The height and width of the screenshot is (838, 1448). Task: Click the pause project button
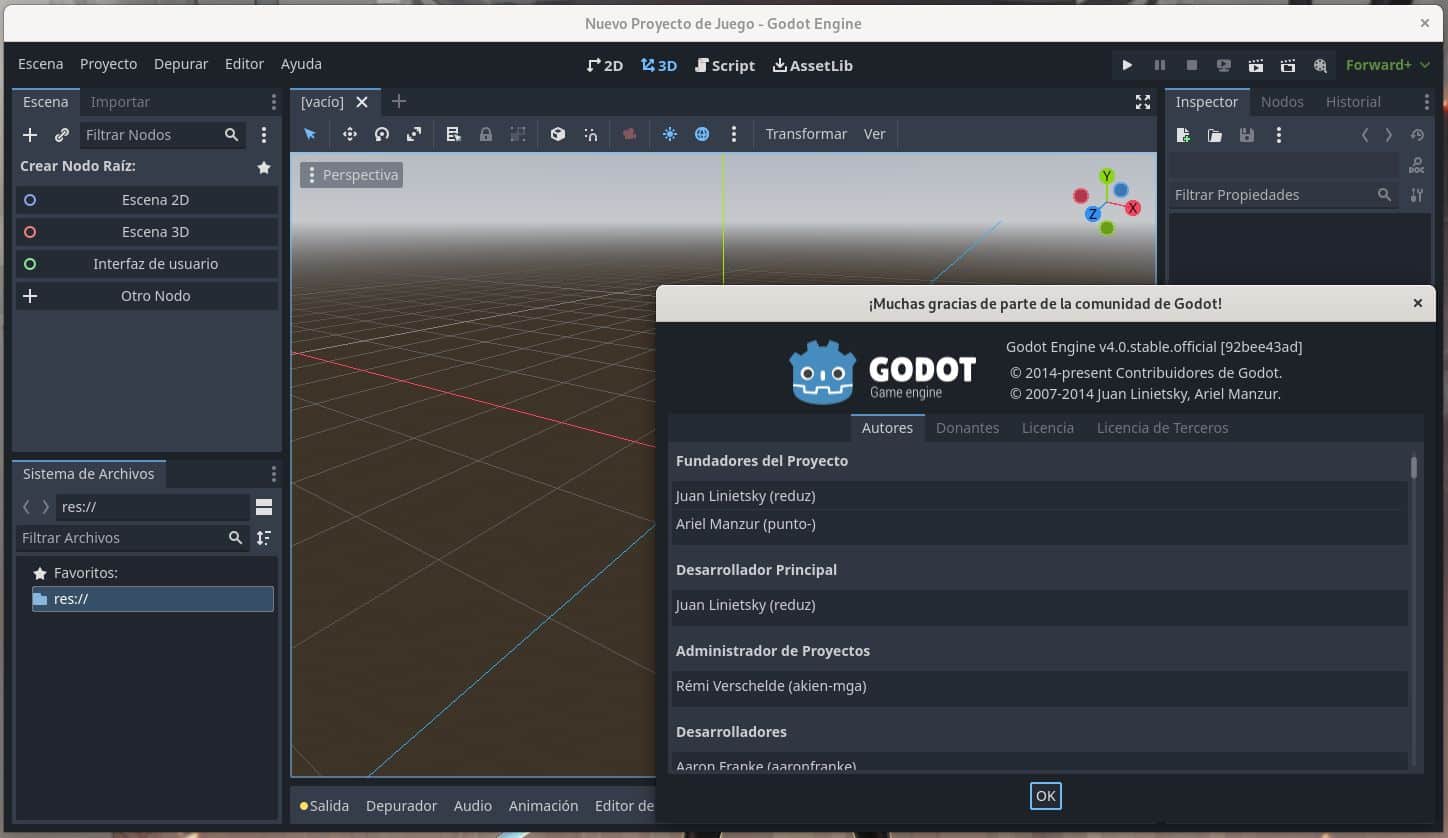click(x=1160, y=65)
